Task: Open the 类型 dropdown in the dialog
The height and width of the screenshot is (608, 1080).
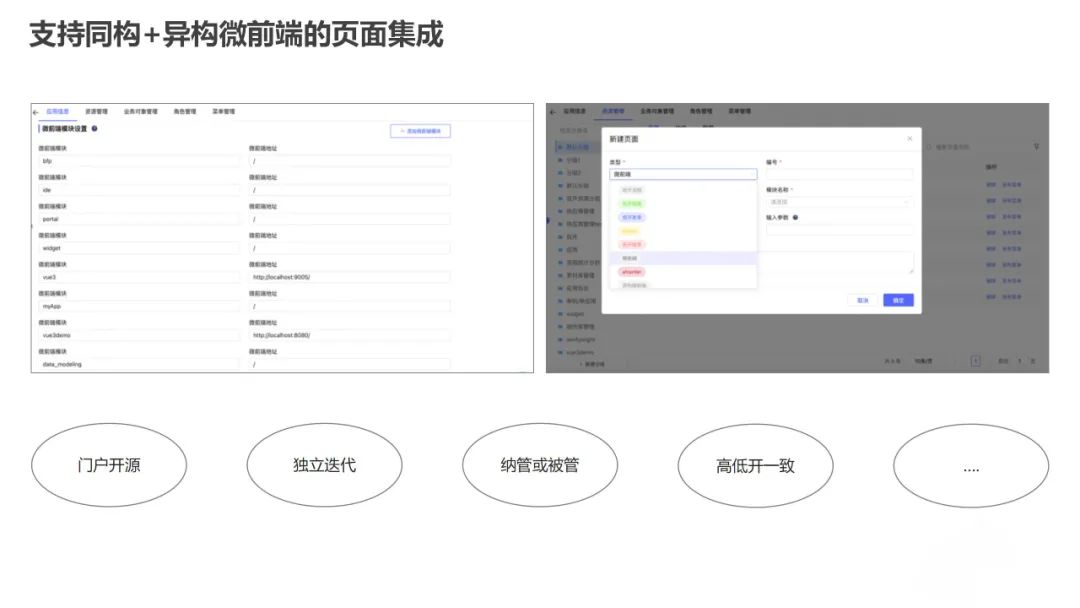Action: coord(683,174)
